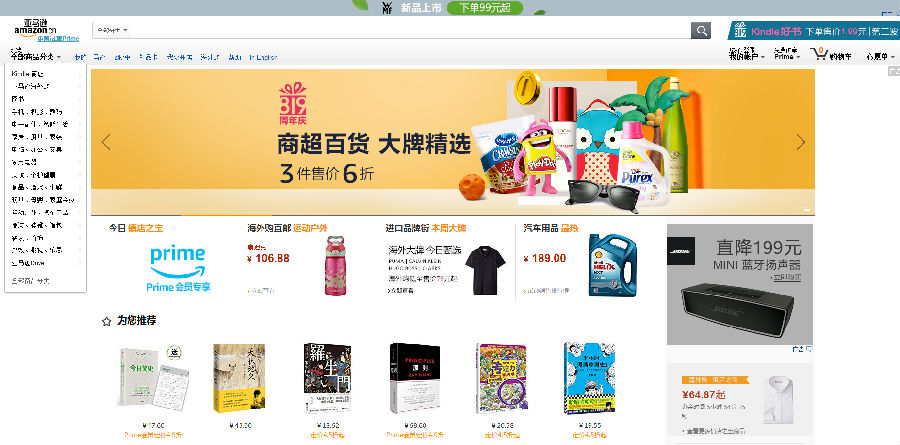
Task: Open the 罗生门 book cover
Action: (x=327, y=377)
